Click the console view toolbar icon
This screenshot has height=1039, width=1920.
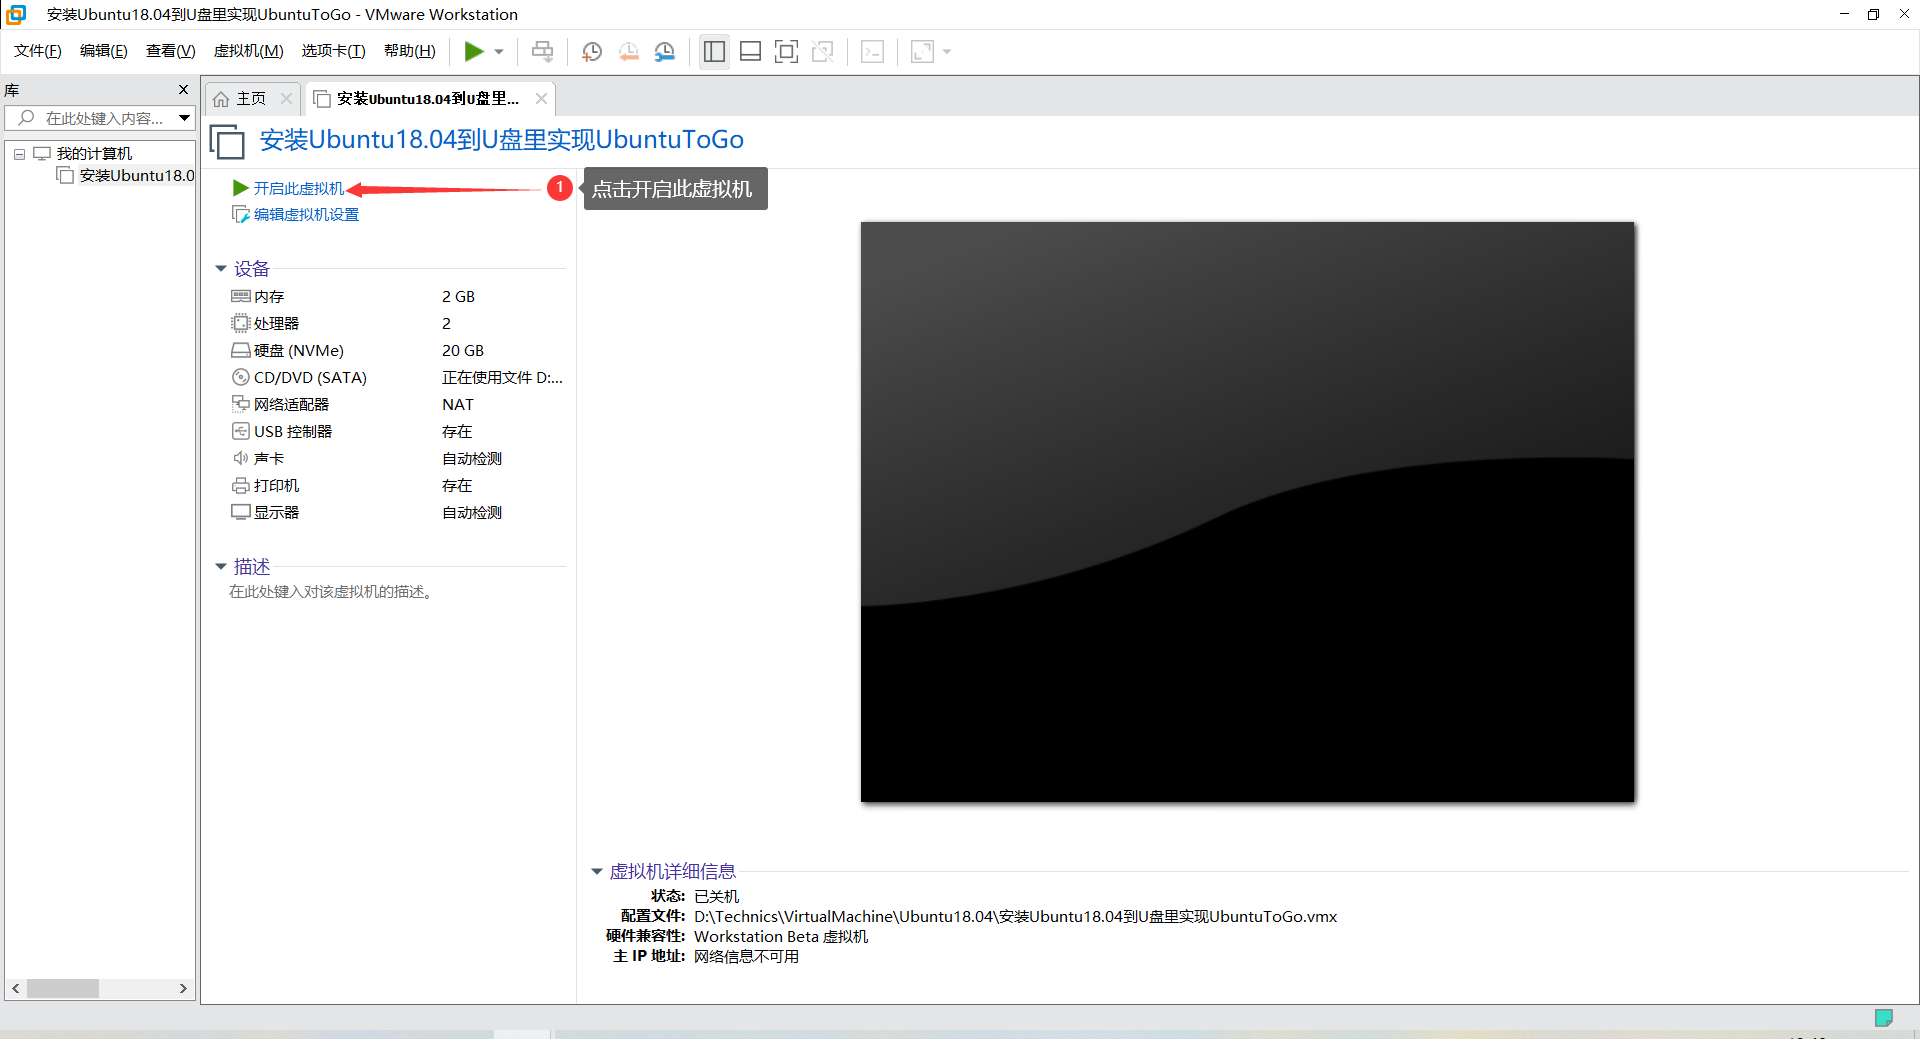point(872,51)
